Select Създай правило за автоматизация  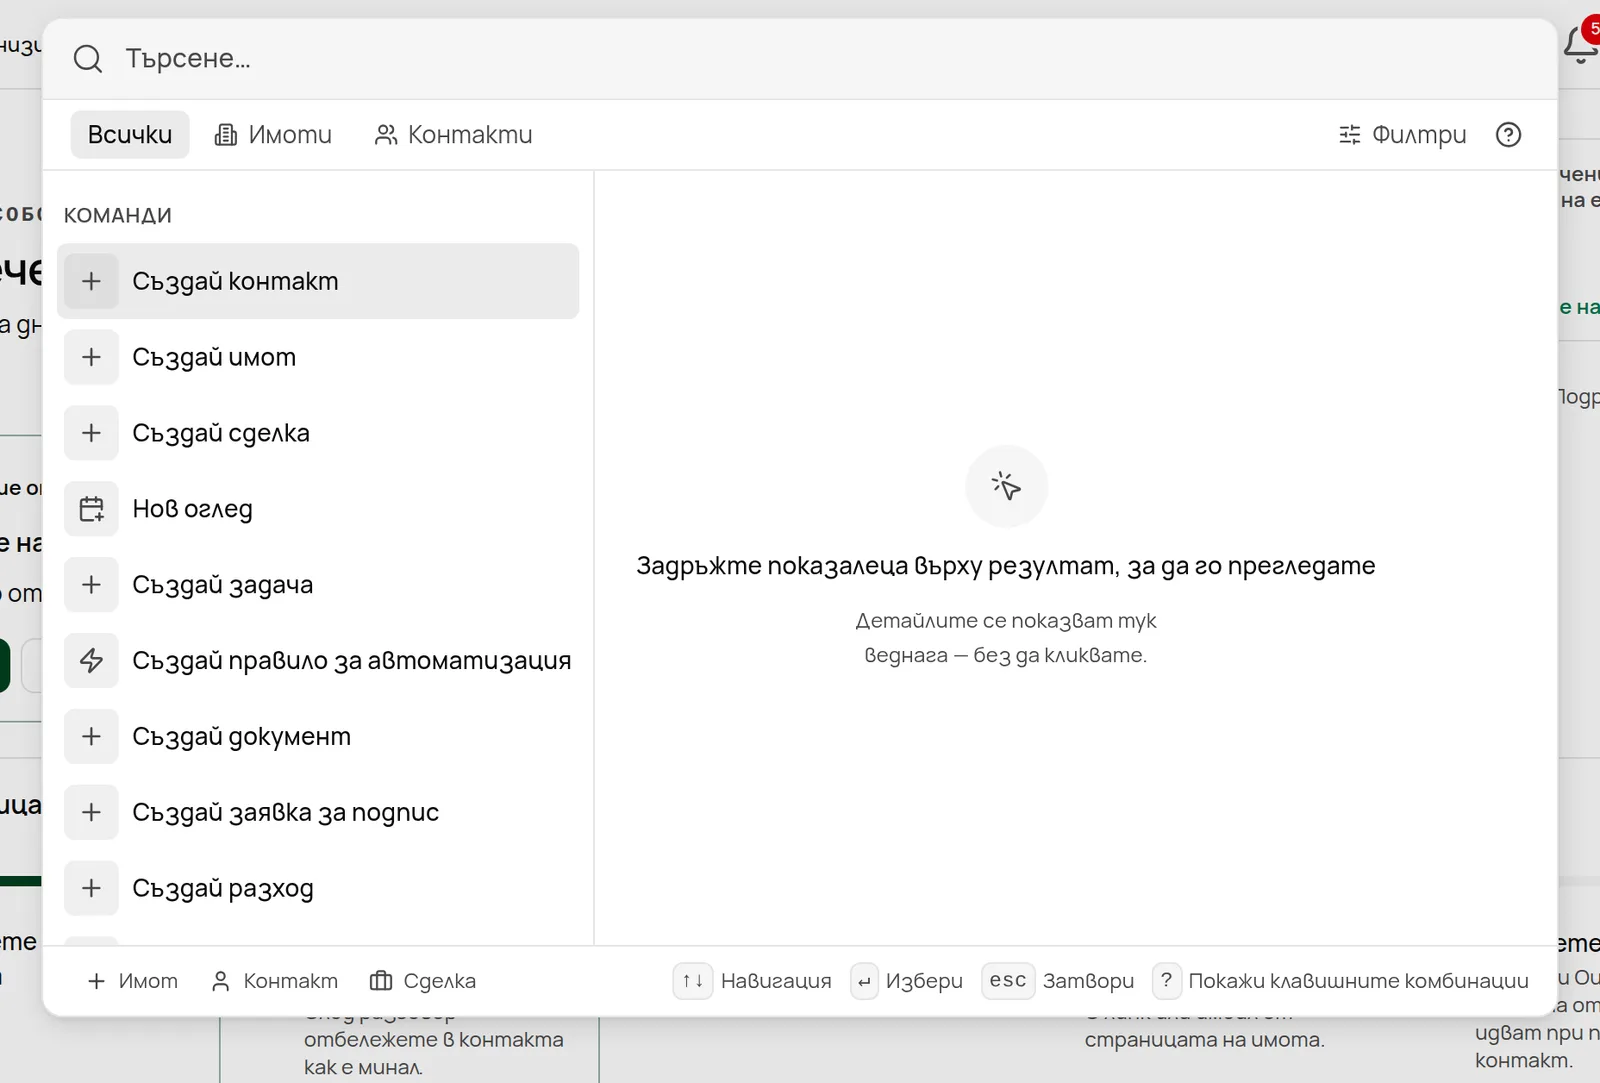[x=318, y=661]
